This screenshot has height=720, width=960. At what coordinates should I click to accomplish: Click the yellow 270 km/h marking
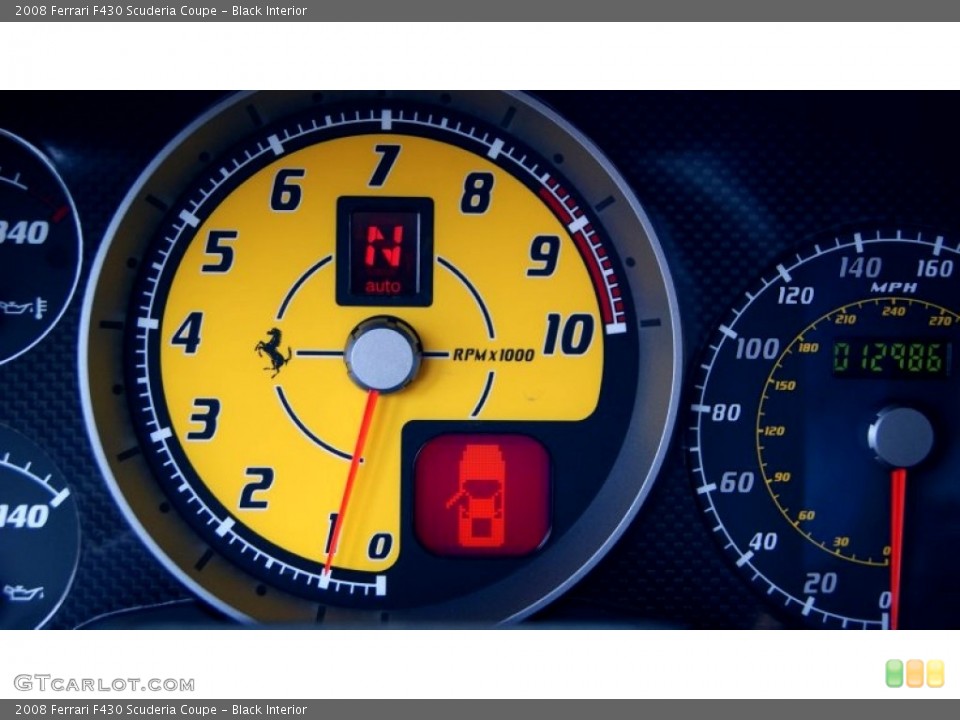[940, 320]
